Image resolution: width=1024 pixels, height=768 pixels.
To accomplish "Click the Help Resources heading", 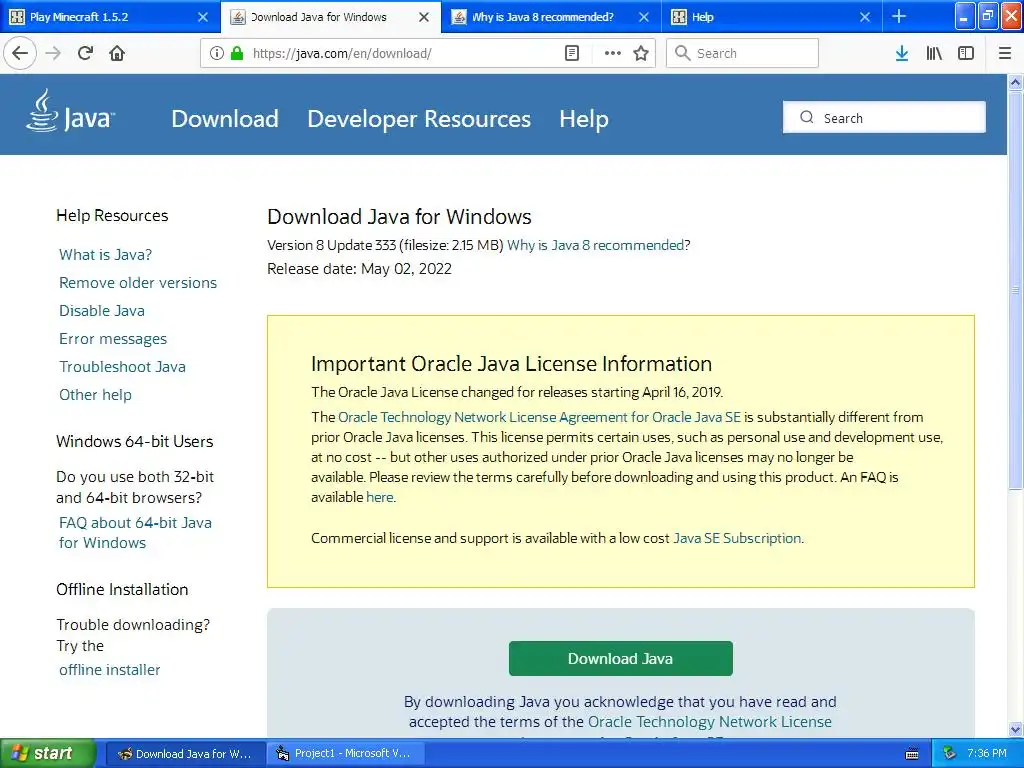I will click(x=112, y=216).
